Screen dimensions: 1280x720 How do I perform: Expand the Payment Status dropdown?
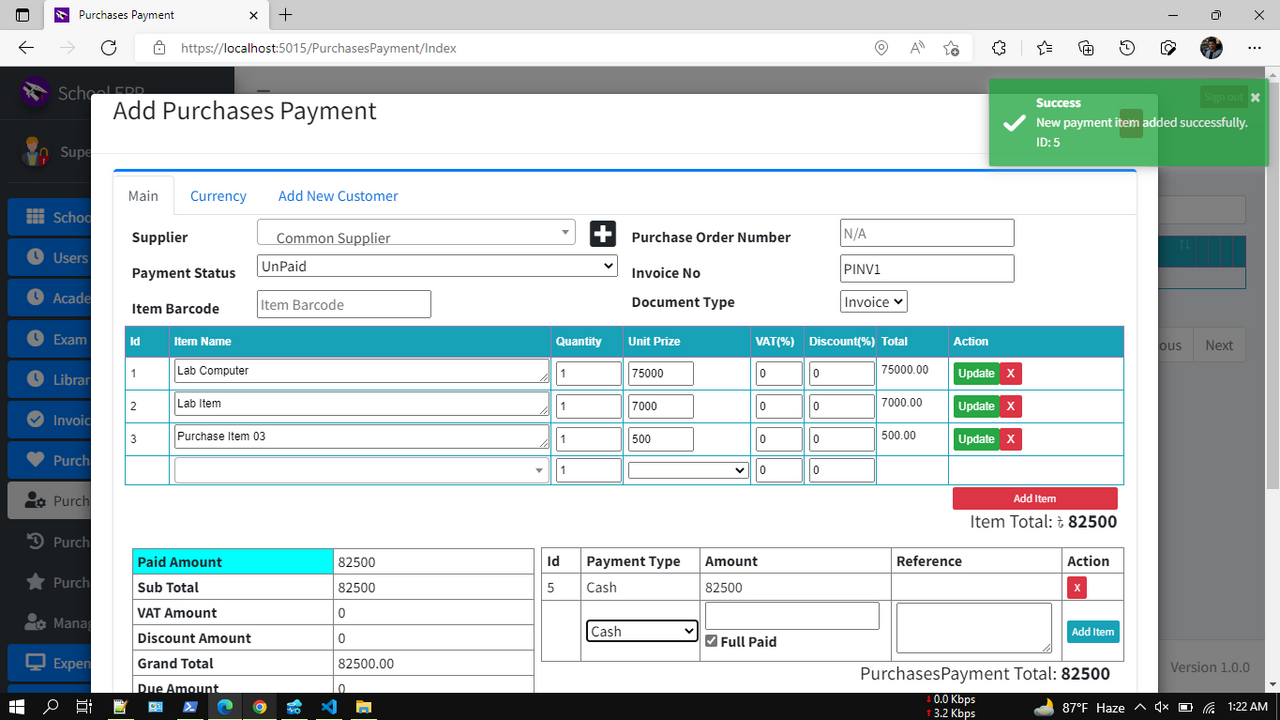click(437, 267)
